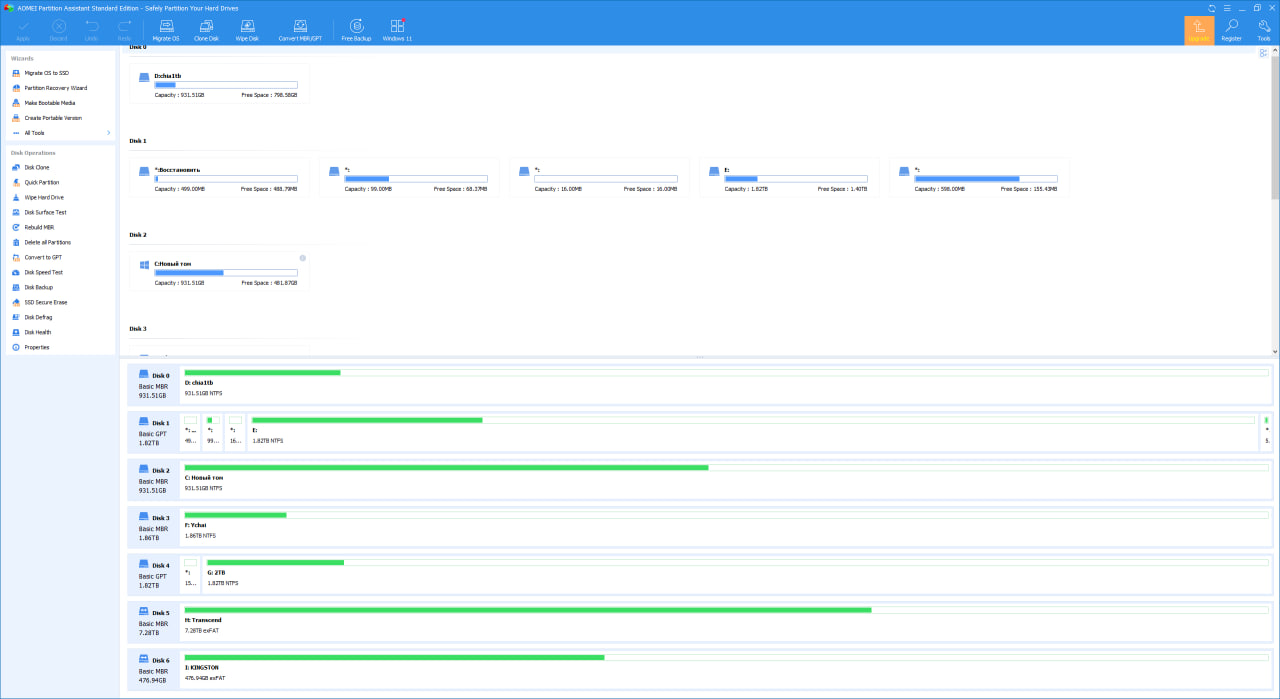Select the Disk 1 Basic GPT header block
Screen dimensions: 1280x699
pyautogui.click(x=153, y=431)
